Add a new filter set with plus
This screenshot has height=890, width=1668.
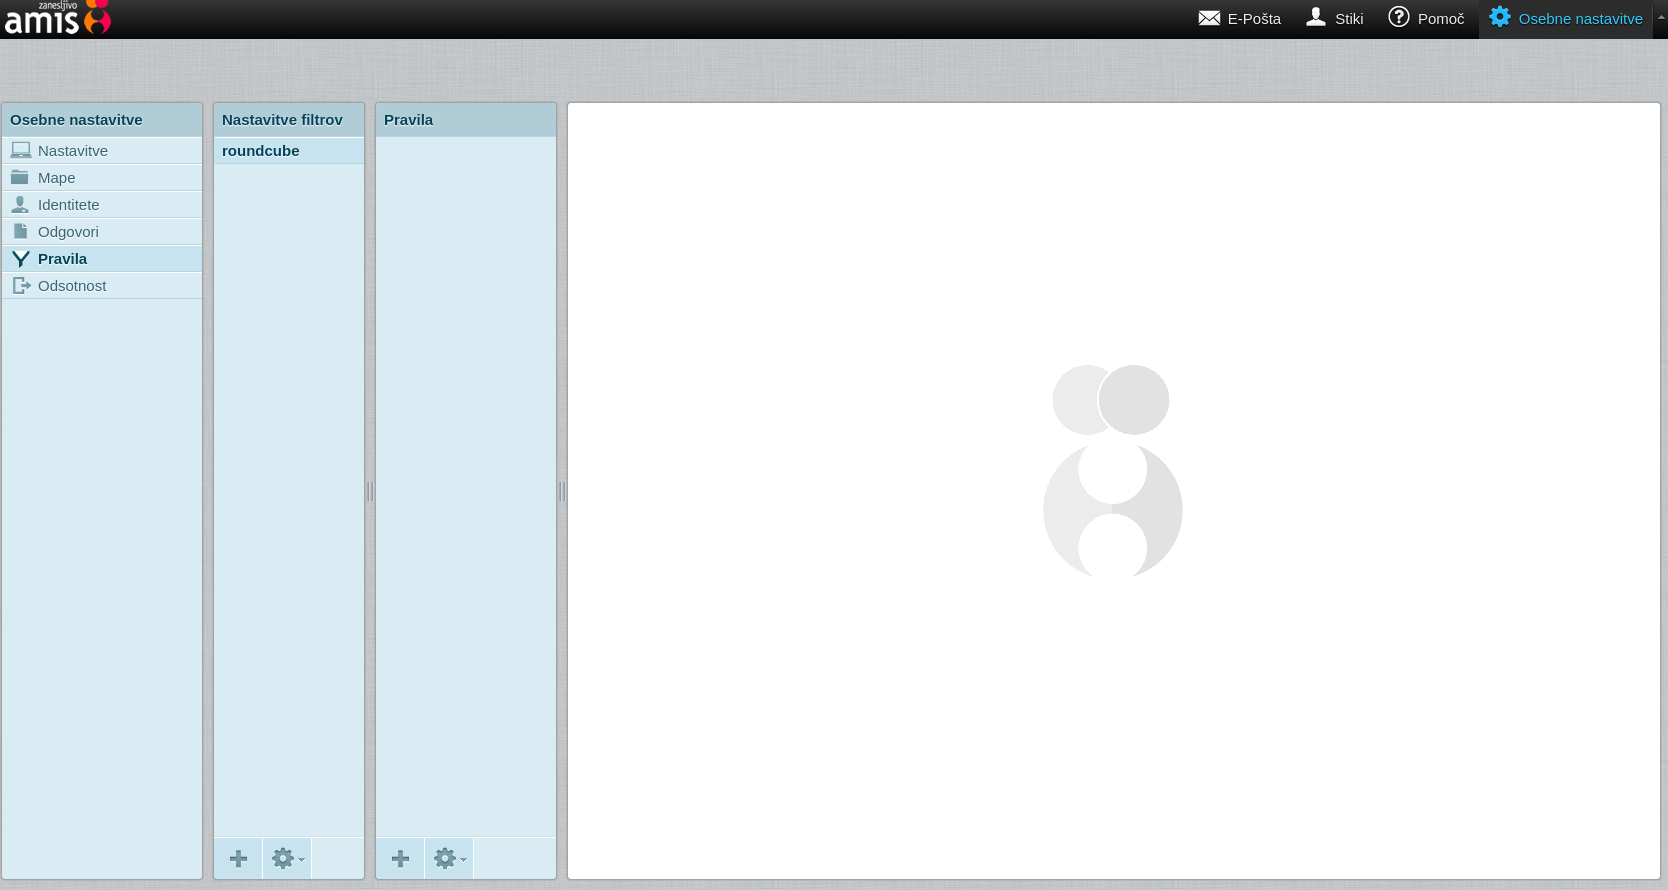click(x=238, y=859)
